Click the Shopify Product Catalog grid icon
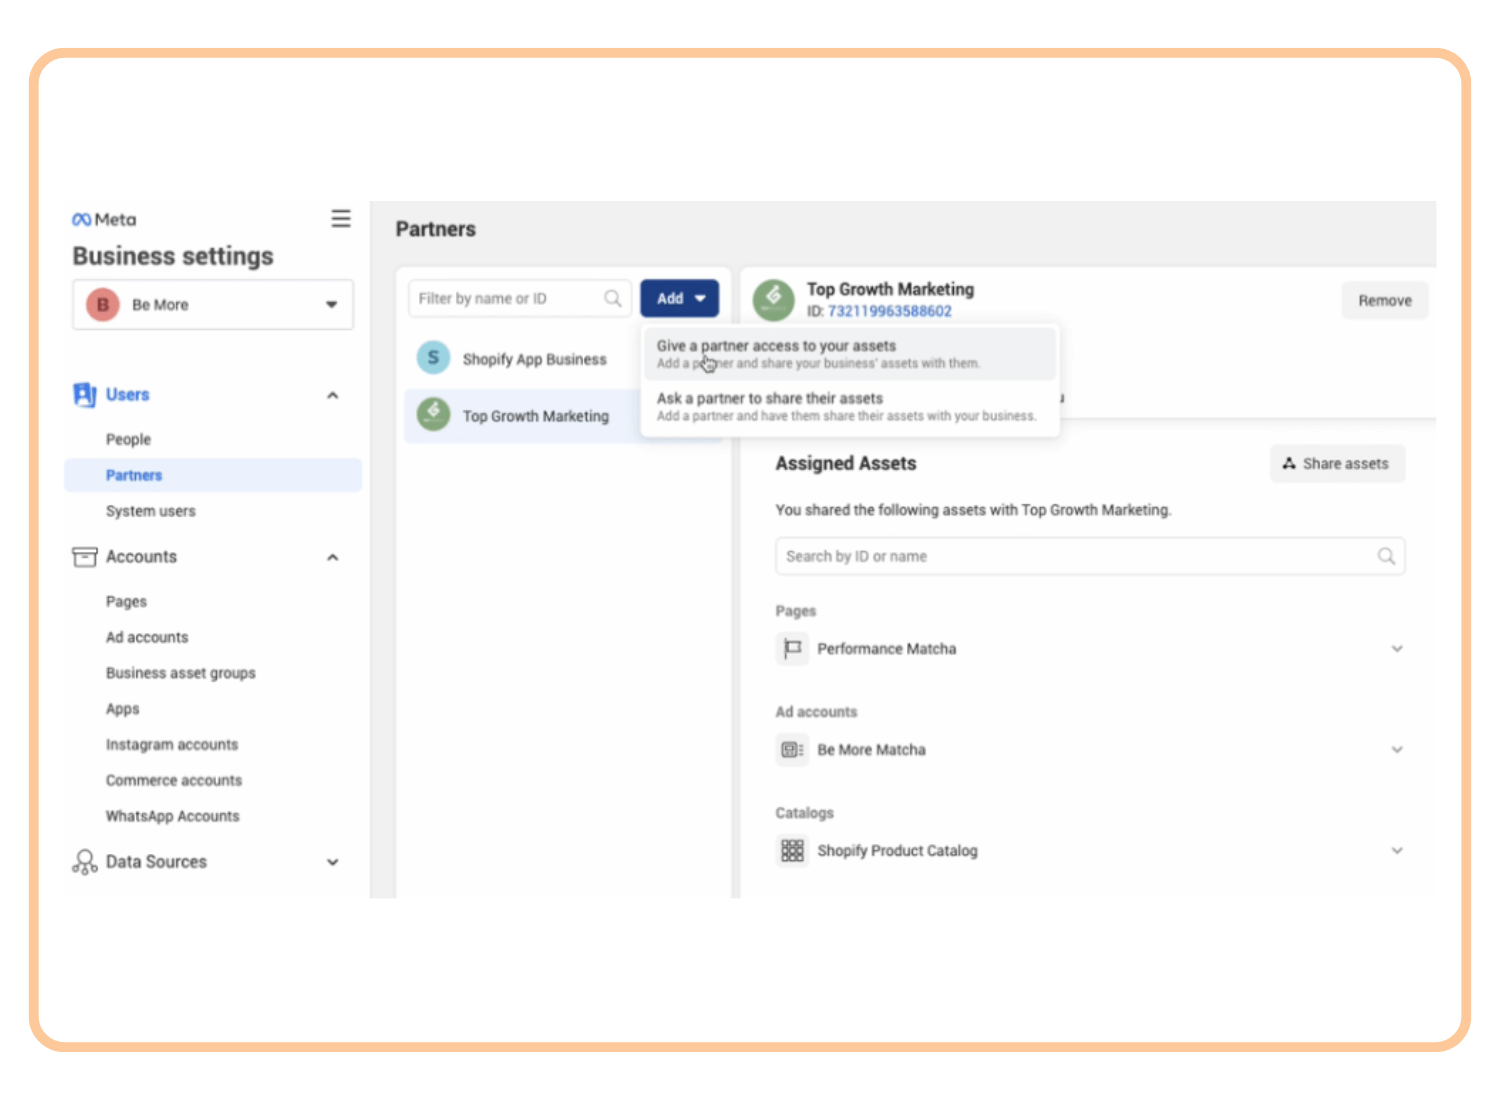1500x1100 pixels. tap(792, 850)
